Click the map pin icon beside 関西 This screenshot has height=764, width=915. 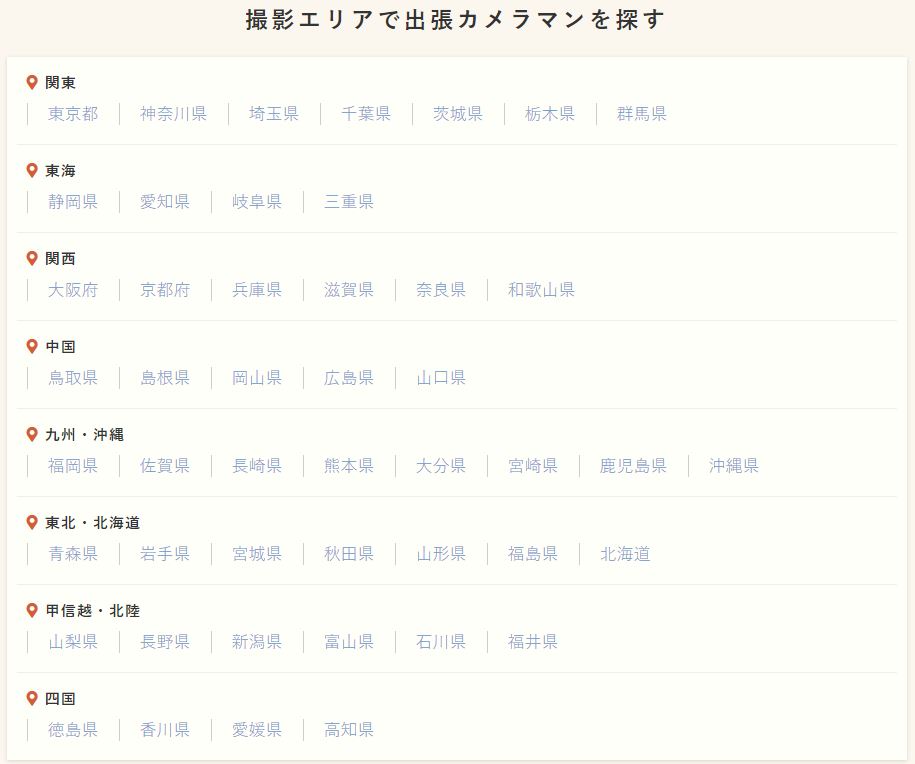pyautogui.click(x=32, y=258)
